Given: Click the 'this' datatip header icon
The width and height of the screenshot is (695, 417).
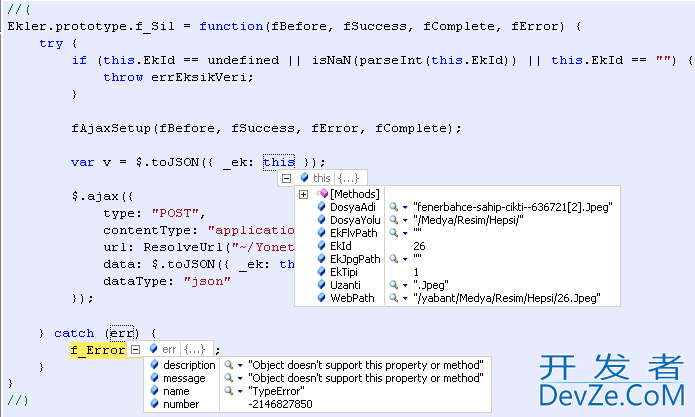Looking at the screenshot, I should point(304,178).
